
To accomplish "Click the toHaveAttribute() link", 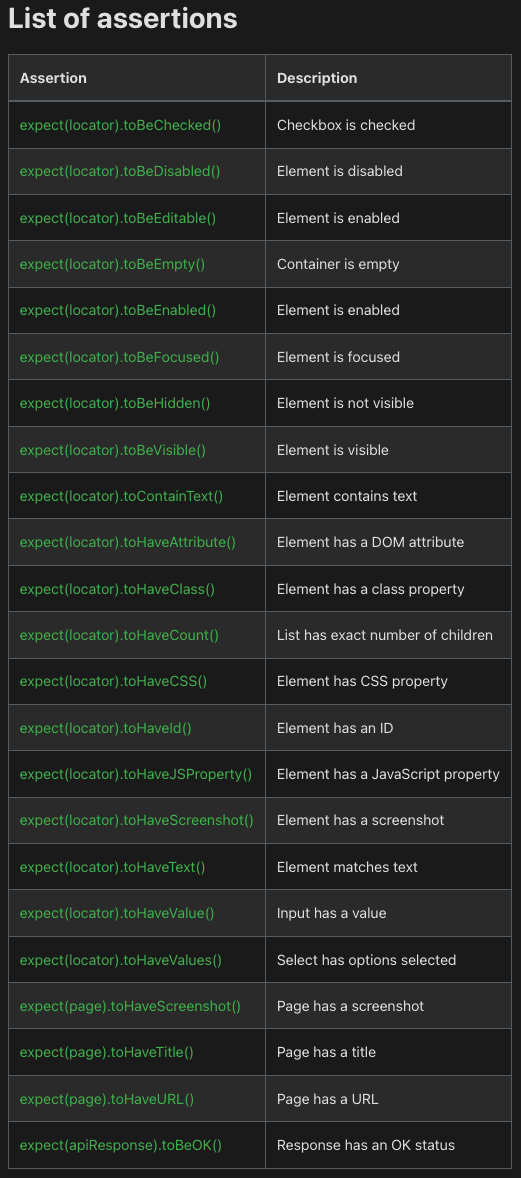I will click(x=128, y=542).
